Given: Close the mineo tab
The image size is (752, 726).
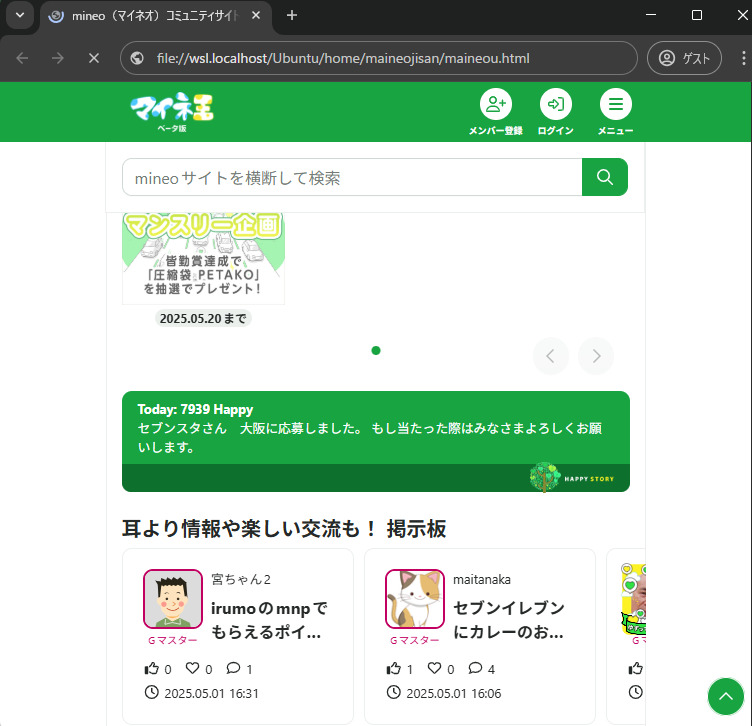Looking at the screenshot, I should pyautogui.click(x=256, y=15).
